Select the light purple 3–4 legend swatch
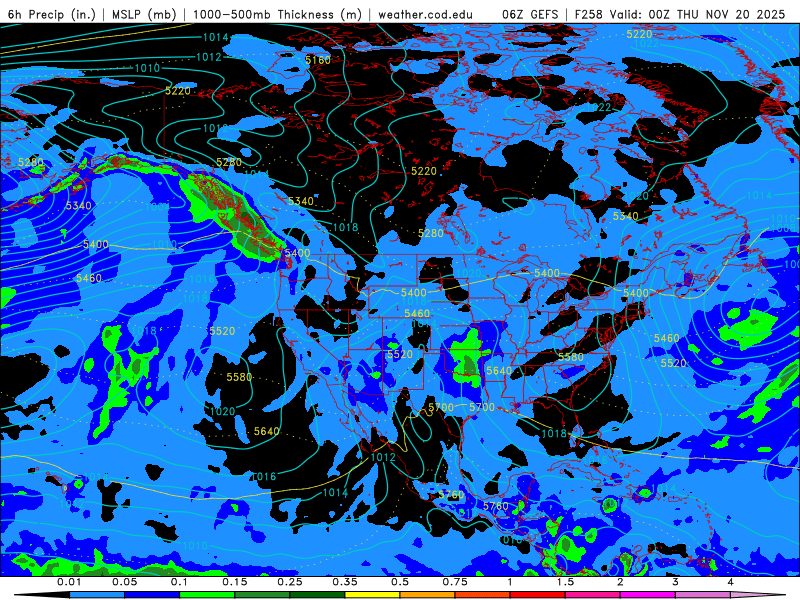800x600 pixels. (703, 595)
